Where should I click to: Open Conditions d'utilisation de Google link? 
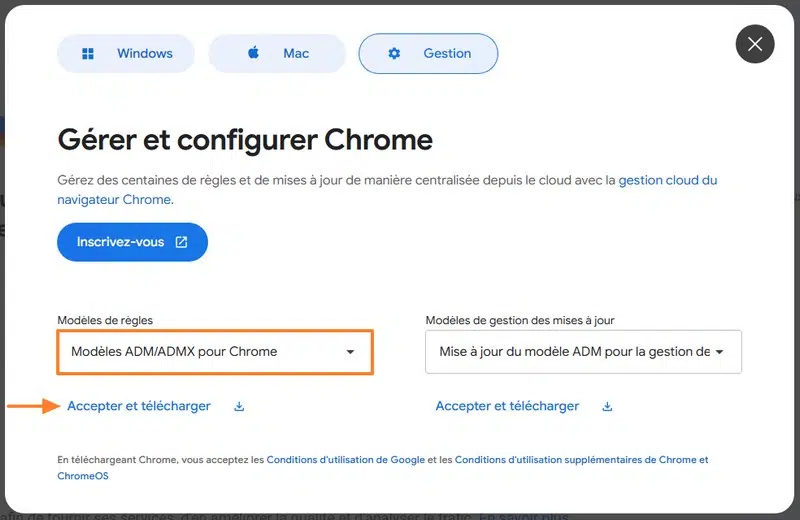point(345,460)
